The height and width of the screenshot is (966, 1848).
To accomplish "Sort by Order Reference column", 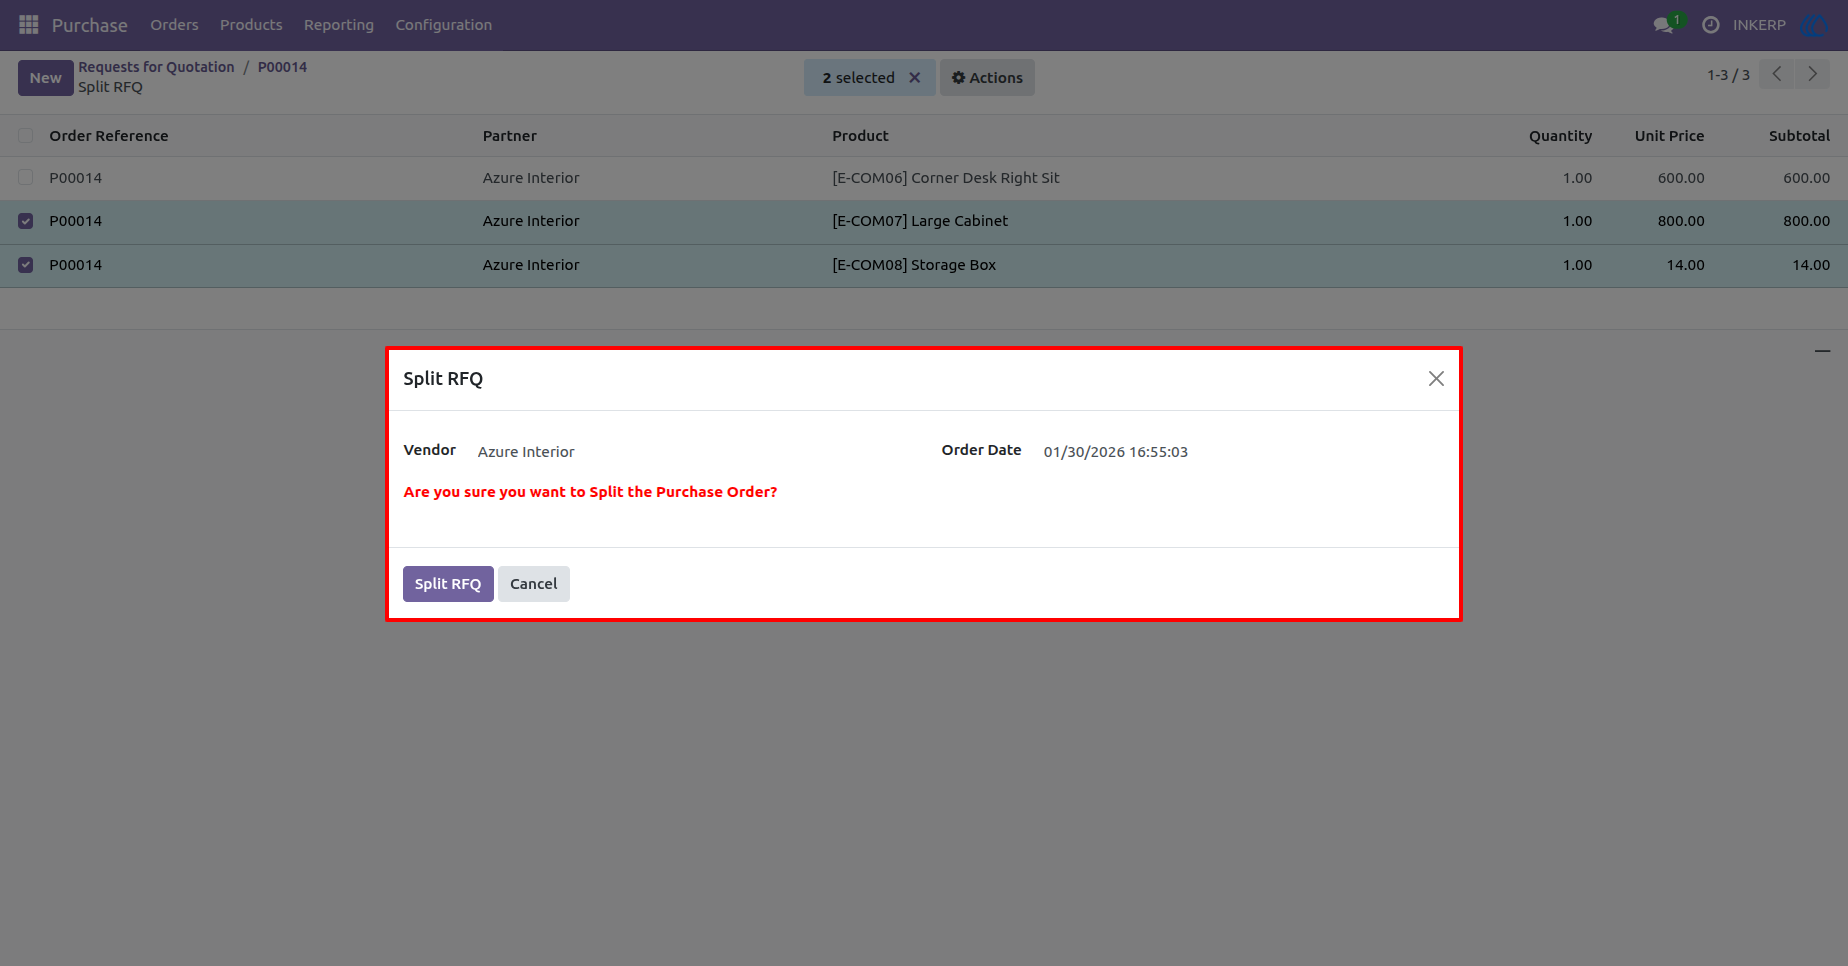I will click(109, 136).
